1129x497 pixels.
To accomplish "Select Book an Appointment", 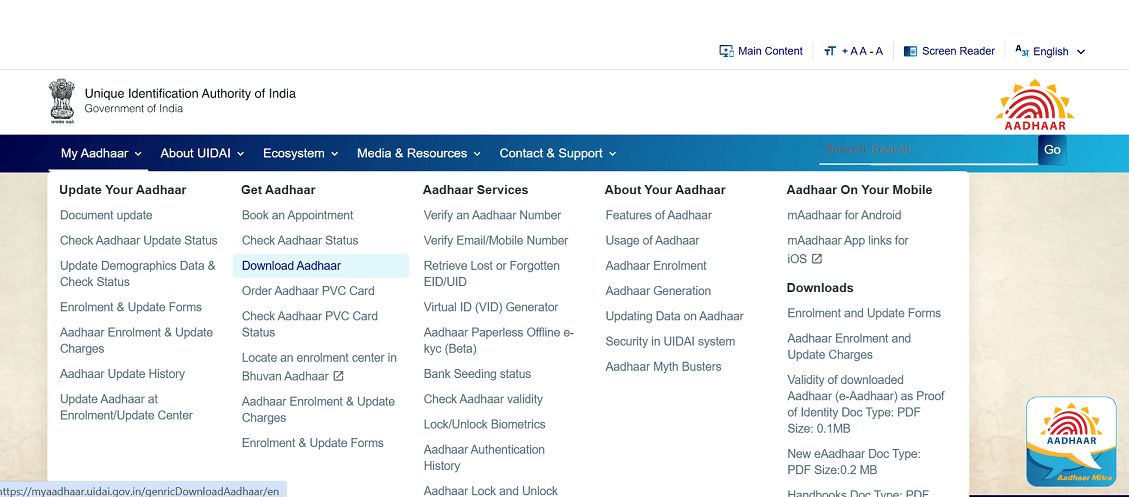I will pyautogui.click(x=297, y=215).
